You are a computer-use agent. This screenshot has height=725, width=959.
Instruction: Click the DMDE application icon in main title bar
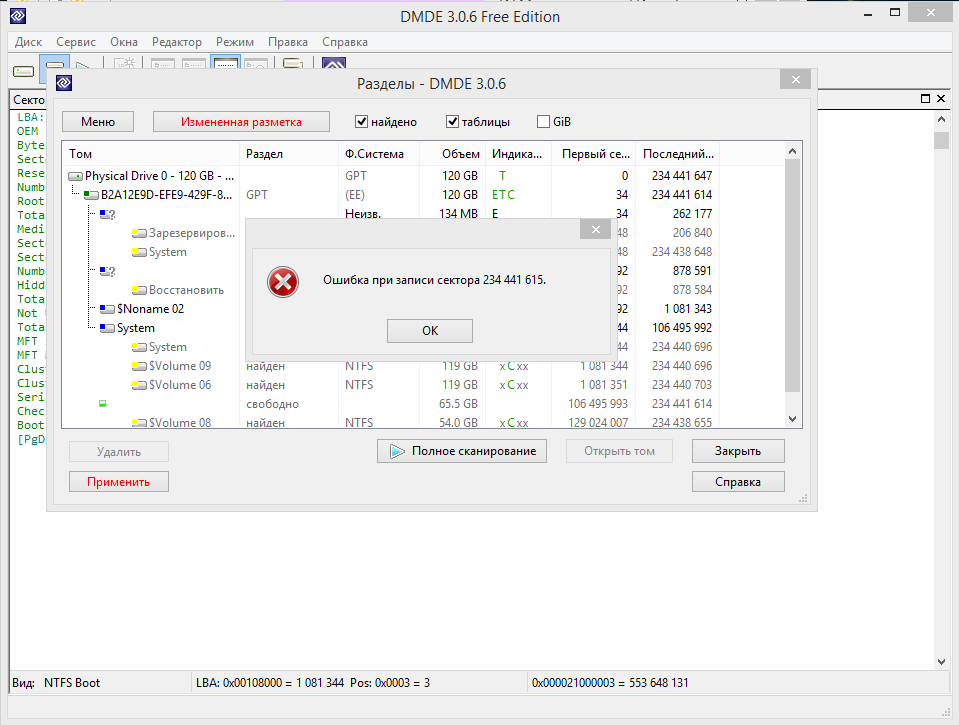(x=18, y=16)
